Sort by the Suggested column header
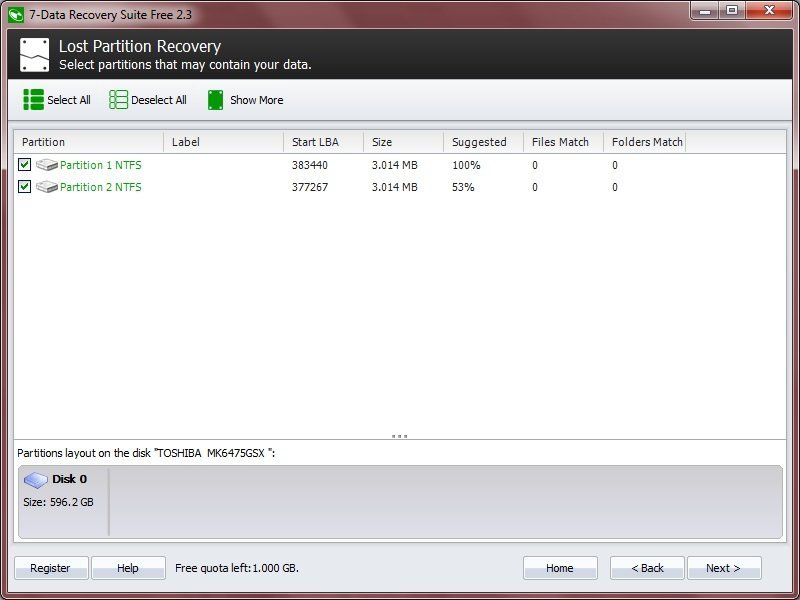This screenshot has width=800, height=600. point(482,142)
